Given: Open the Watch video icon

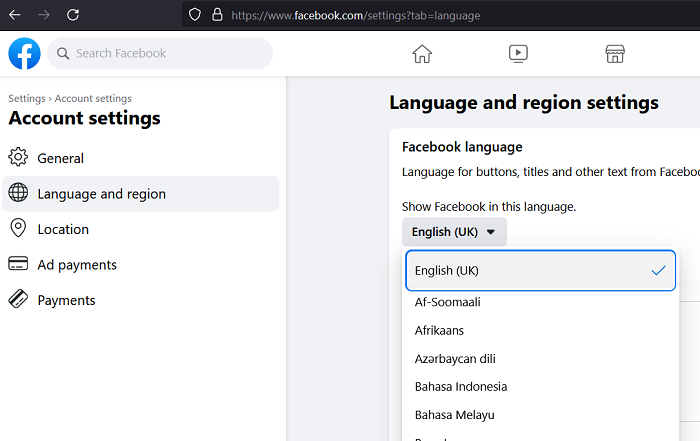Looking at the screenshot, I should 518,54.
